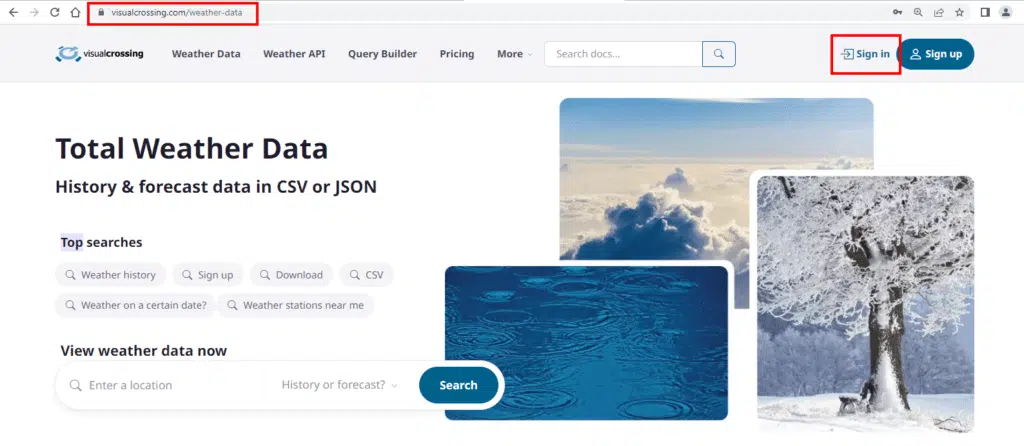1024x446 pixels.
Task: Select the Weather history top search chip
Action: [x=111, y=275]
